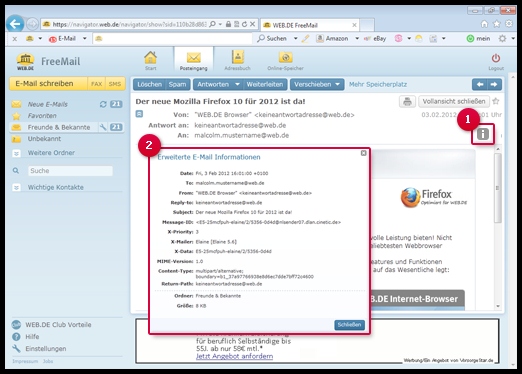Click the SMS button
522x374 pixels.
[115, 84]
